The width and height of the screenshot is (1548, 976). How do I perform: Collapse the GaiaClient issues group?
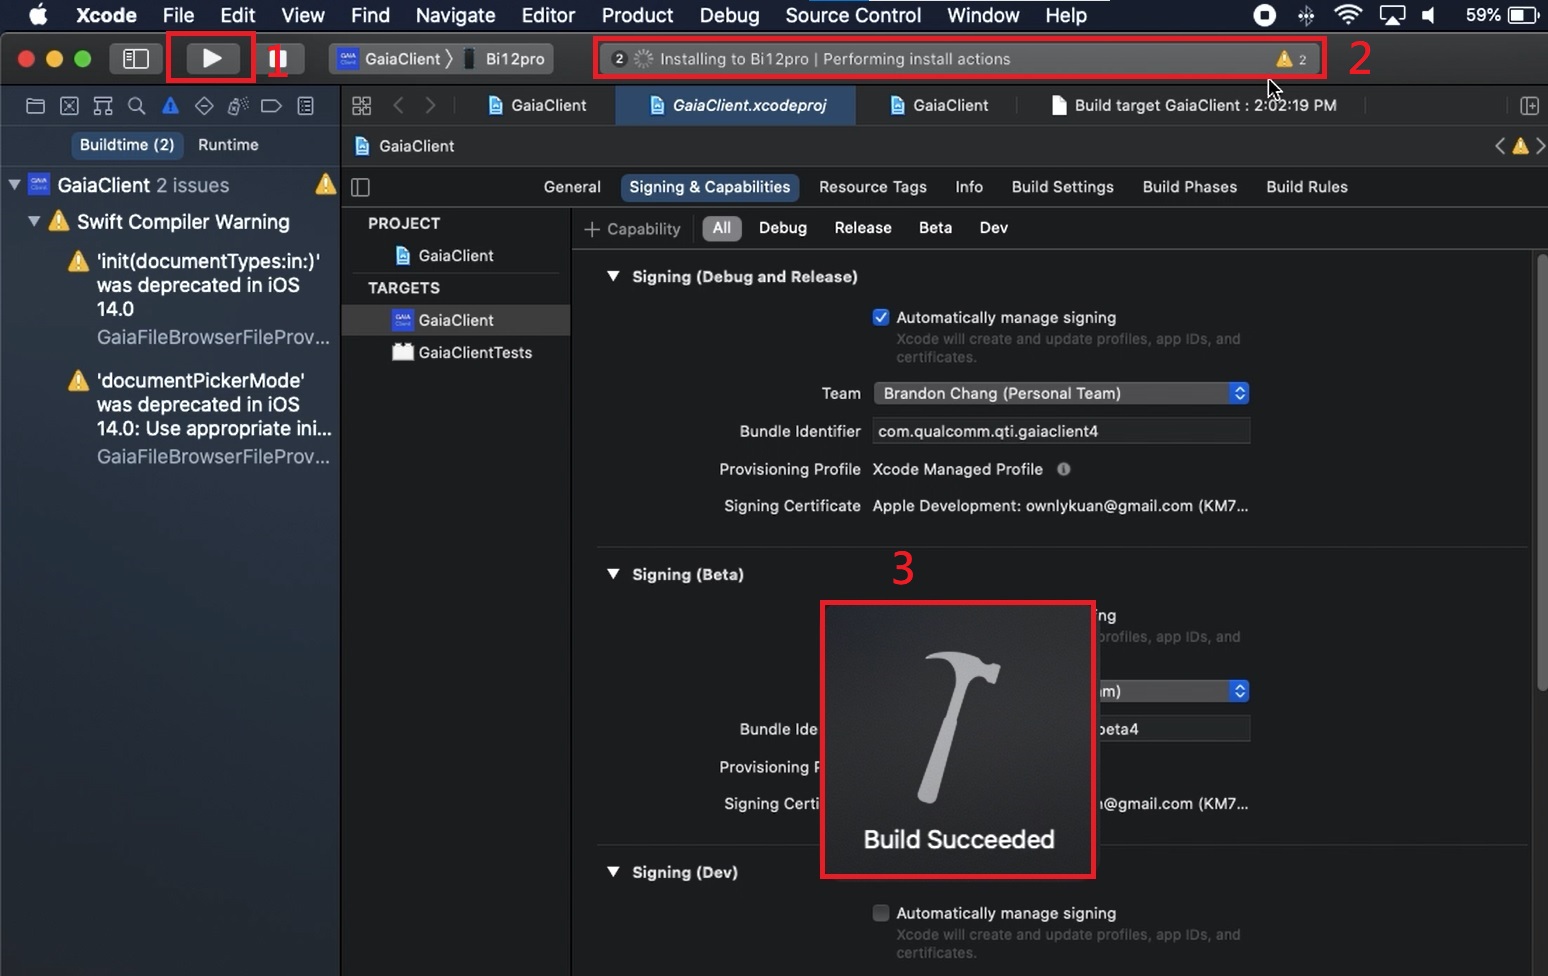pos(14,185)
